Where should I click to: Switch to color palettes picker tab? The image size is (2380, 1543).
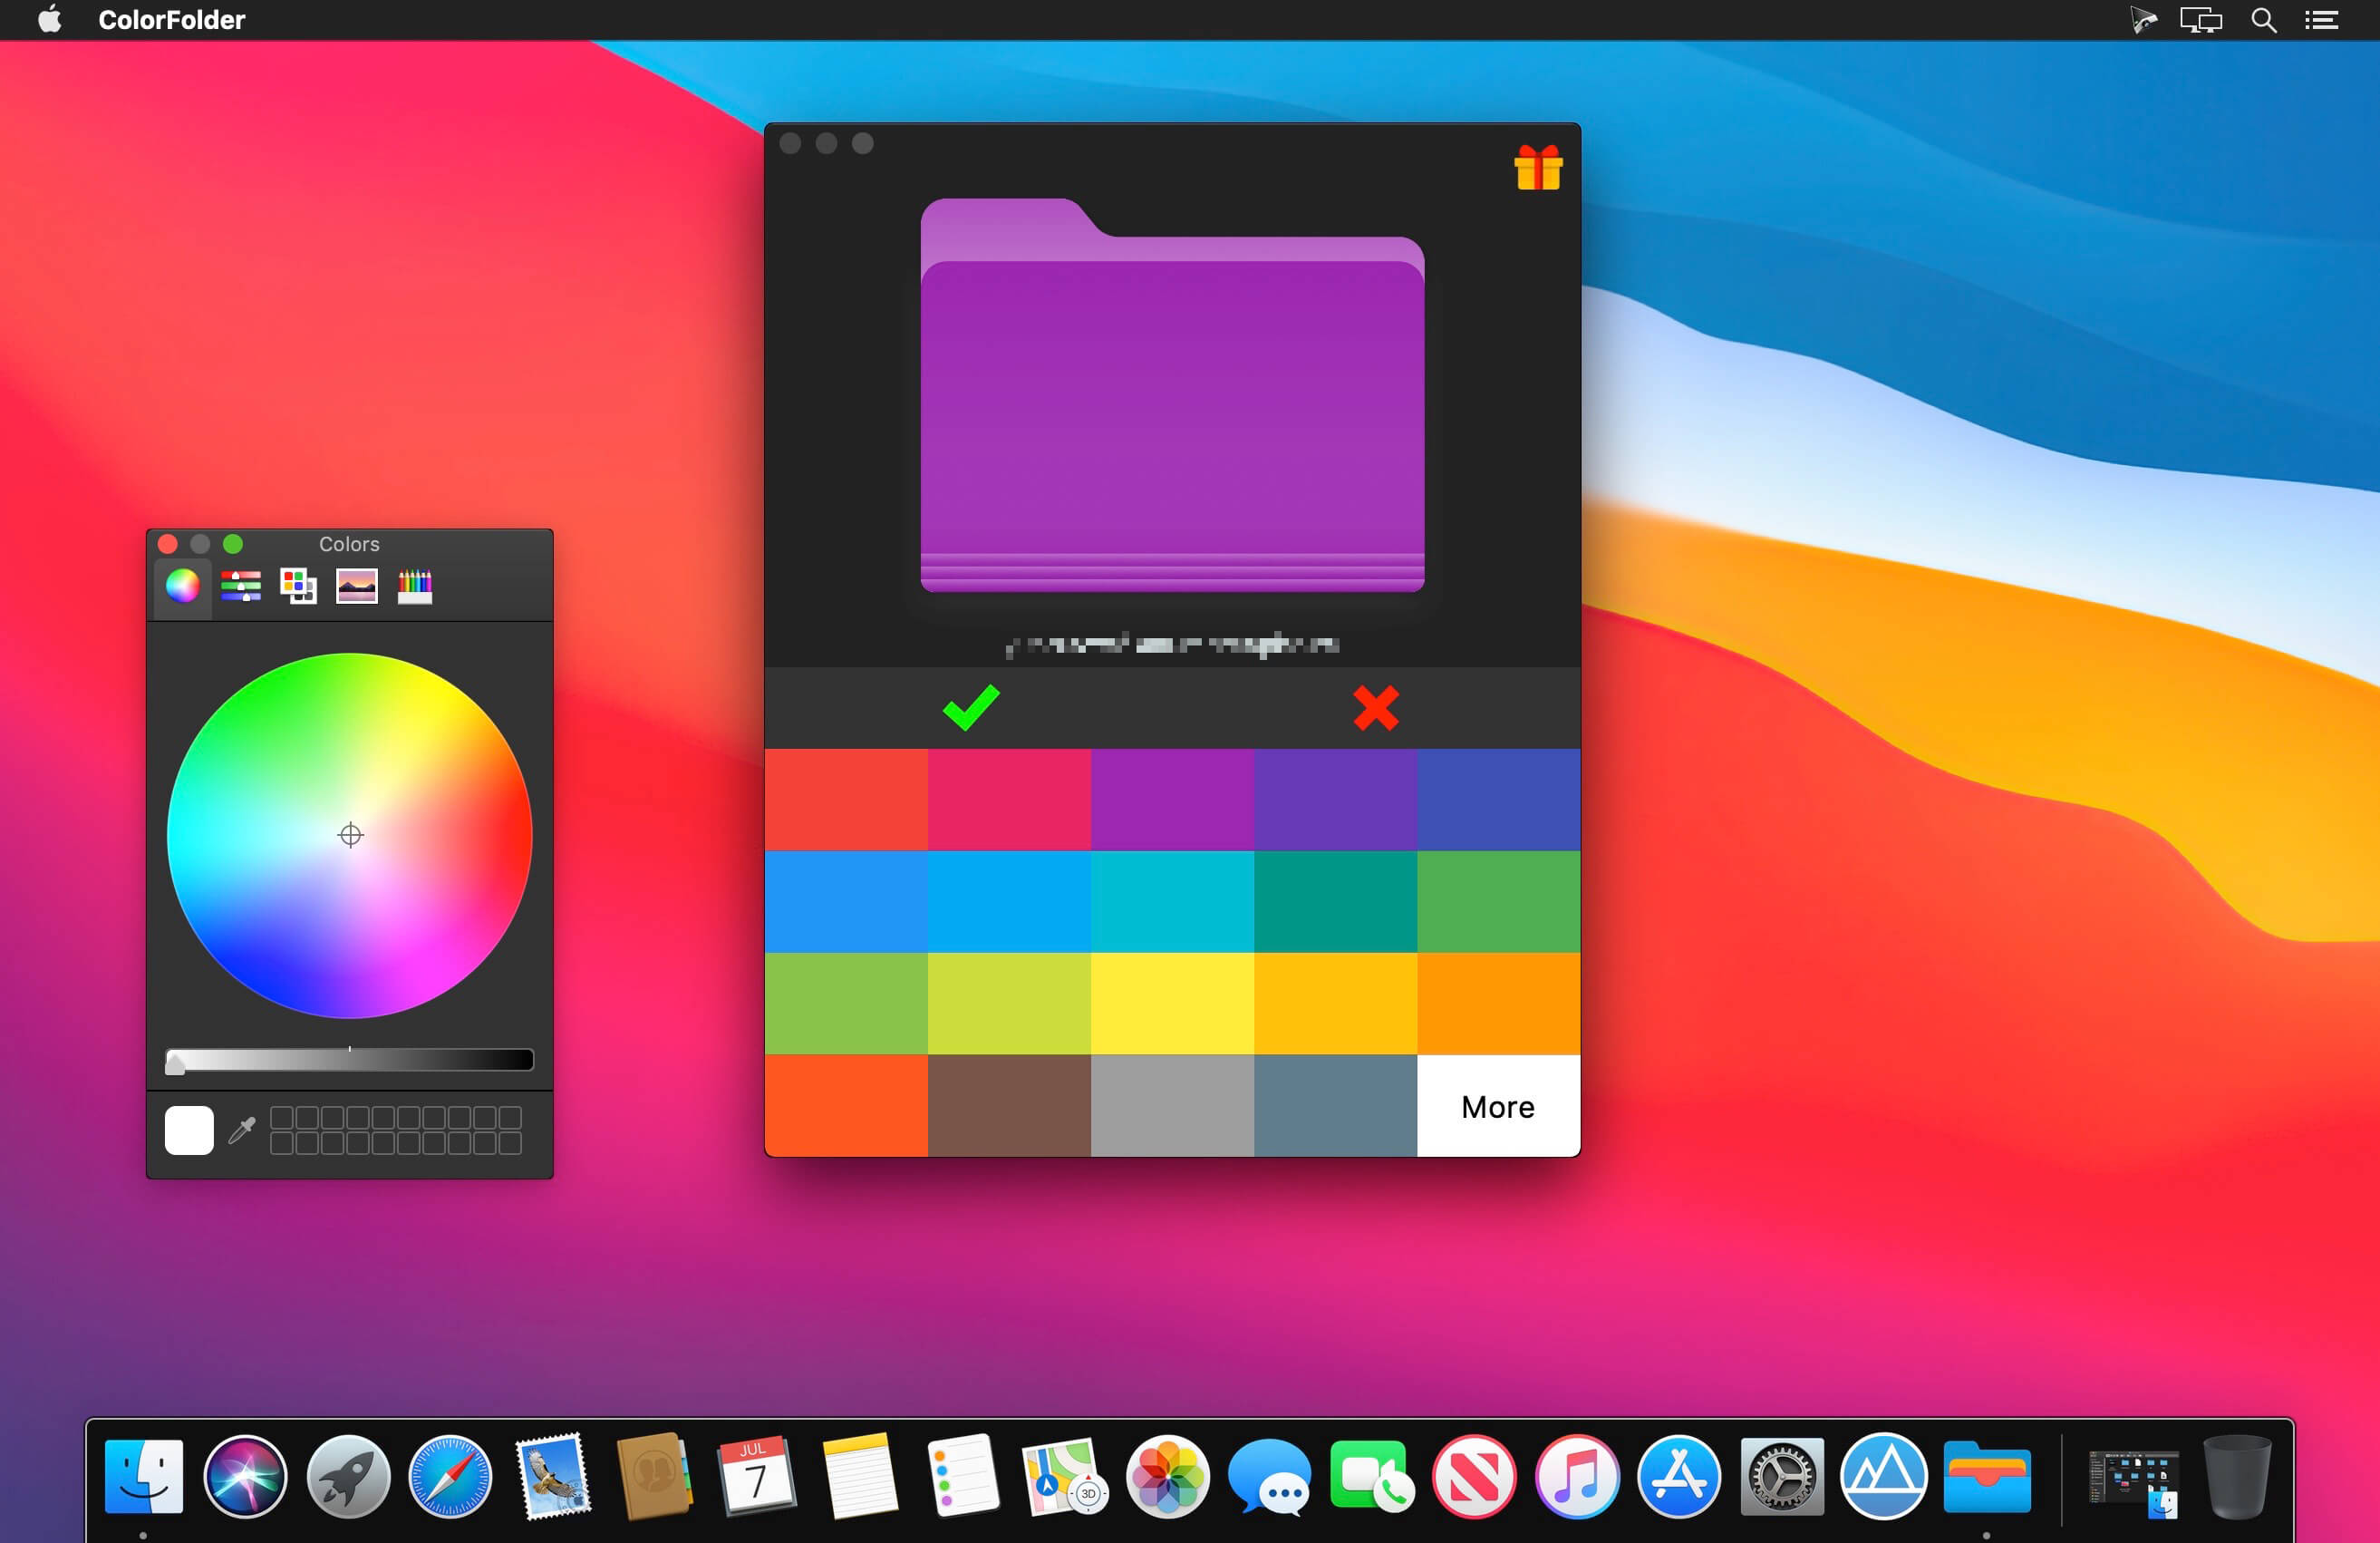[298, 586]
